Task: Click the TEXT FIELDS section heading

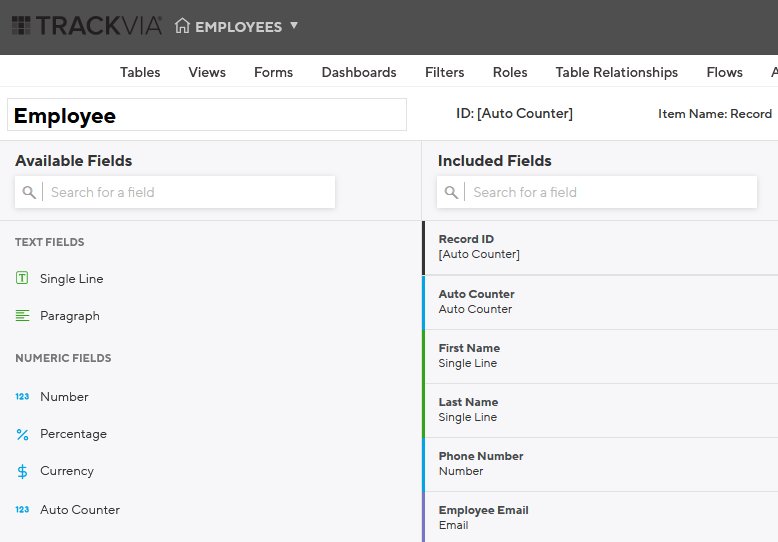Action: pyautogui.click(x=50, y=242)
